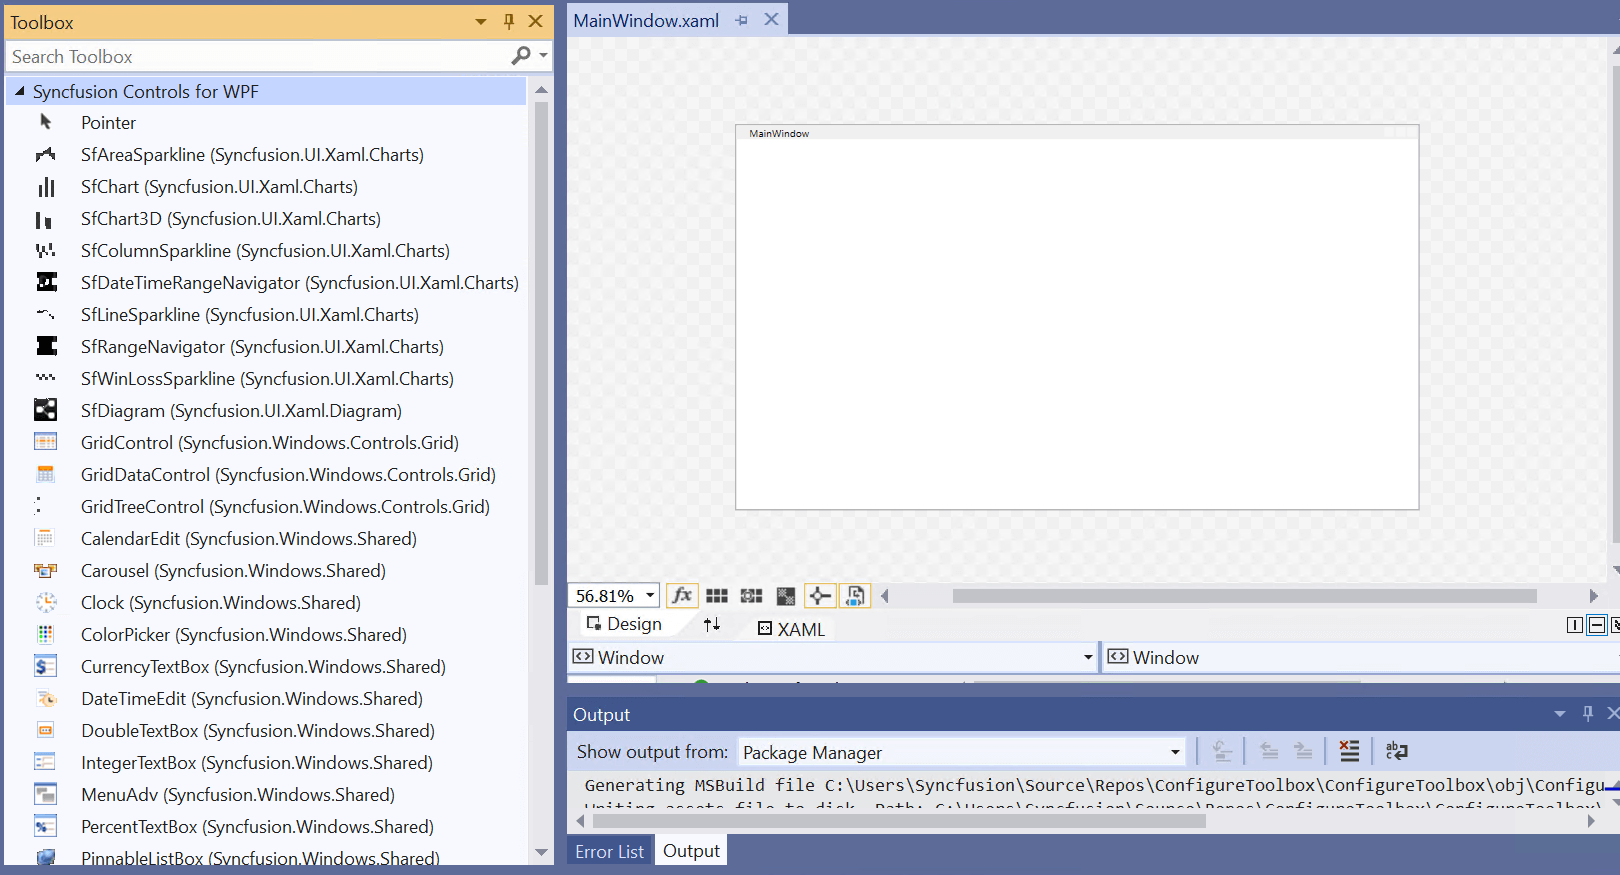1620x875 pixels.
Task: Open the left Window element dropdown
Action: pyautogui.click(x=1088, y=657)
